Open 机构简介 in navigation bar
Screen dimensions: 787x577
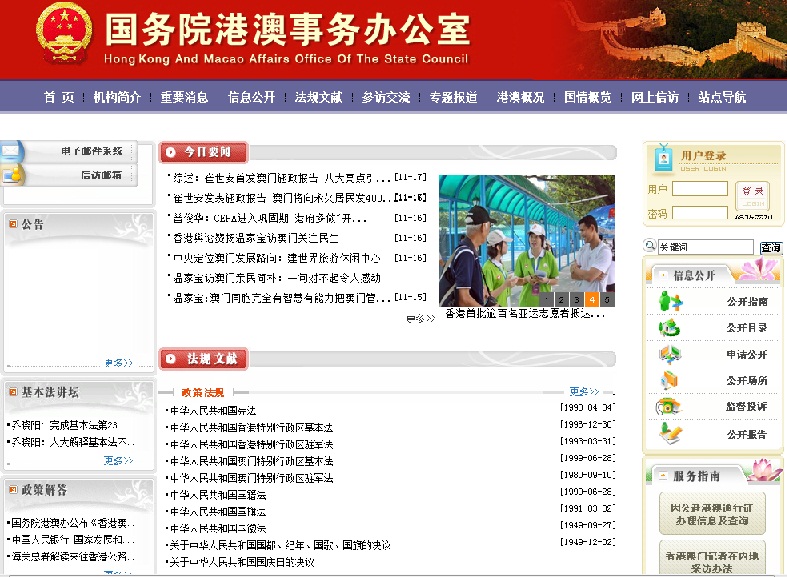click(118, 97)
